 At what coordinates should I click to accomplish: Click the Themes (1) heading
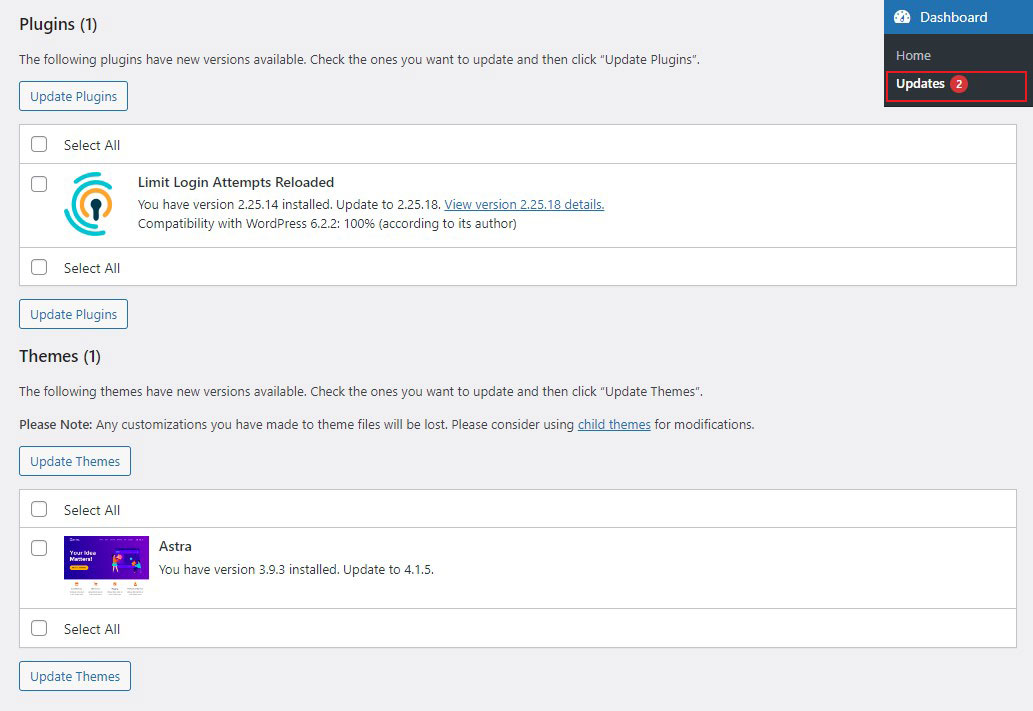pos(60,356)
